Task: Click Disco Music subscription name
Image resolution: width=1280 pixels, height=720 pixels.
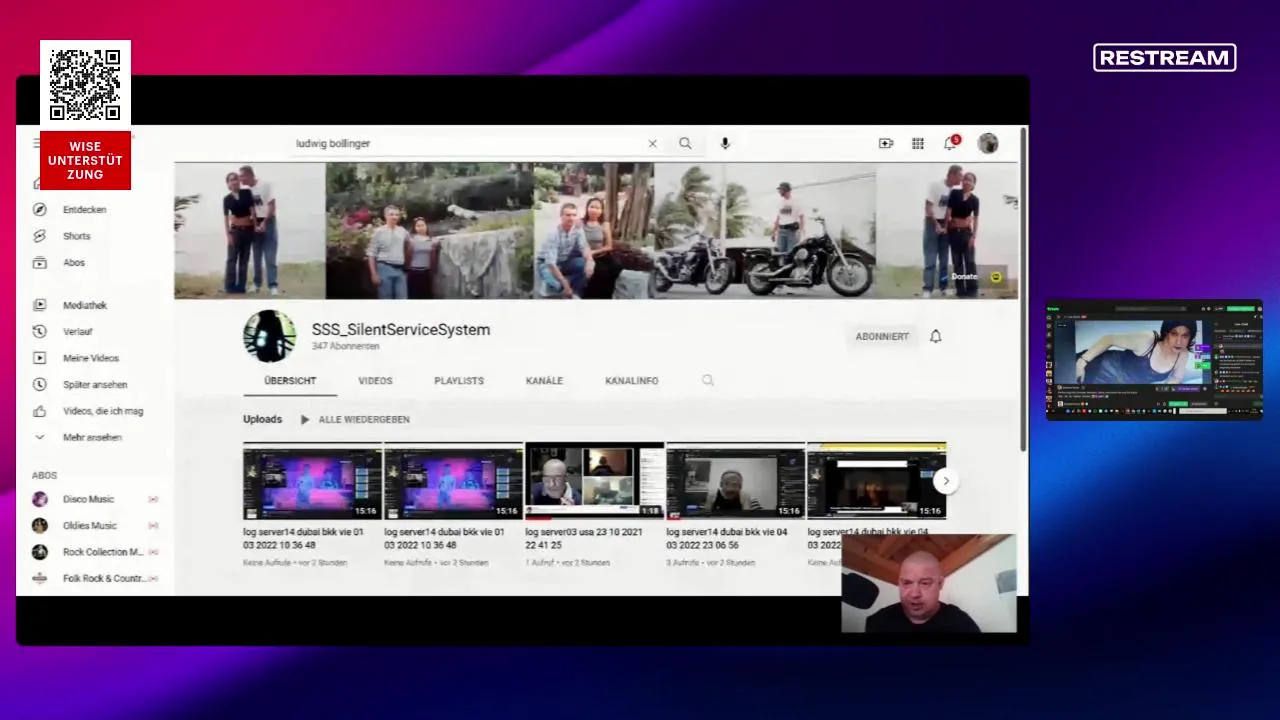Action: tap(88, 499)
